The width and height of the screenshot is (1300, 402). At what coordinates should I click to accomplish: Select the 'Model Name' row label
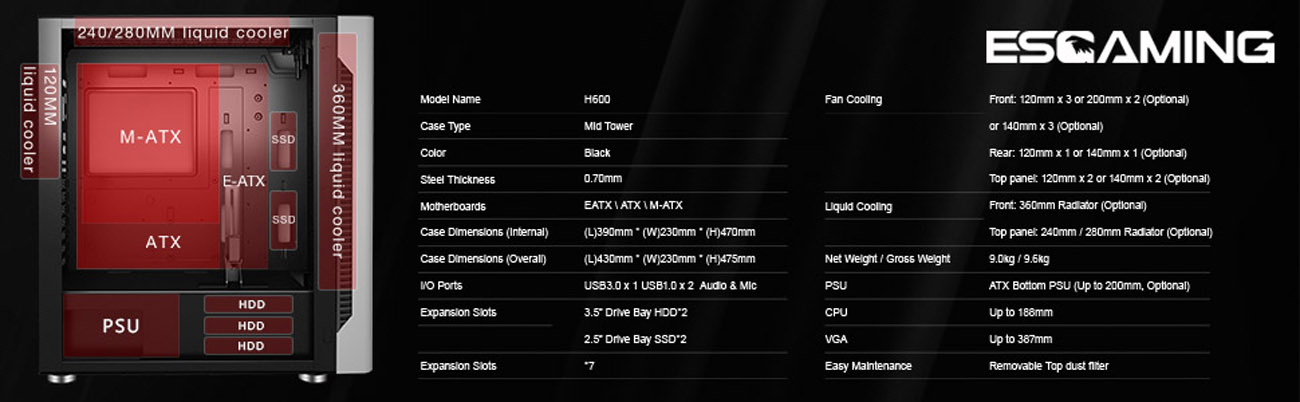(450, 100)
